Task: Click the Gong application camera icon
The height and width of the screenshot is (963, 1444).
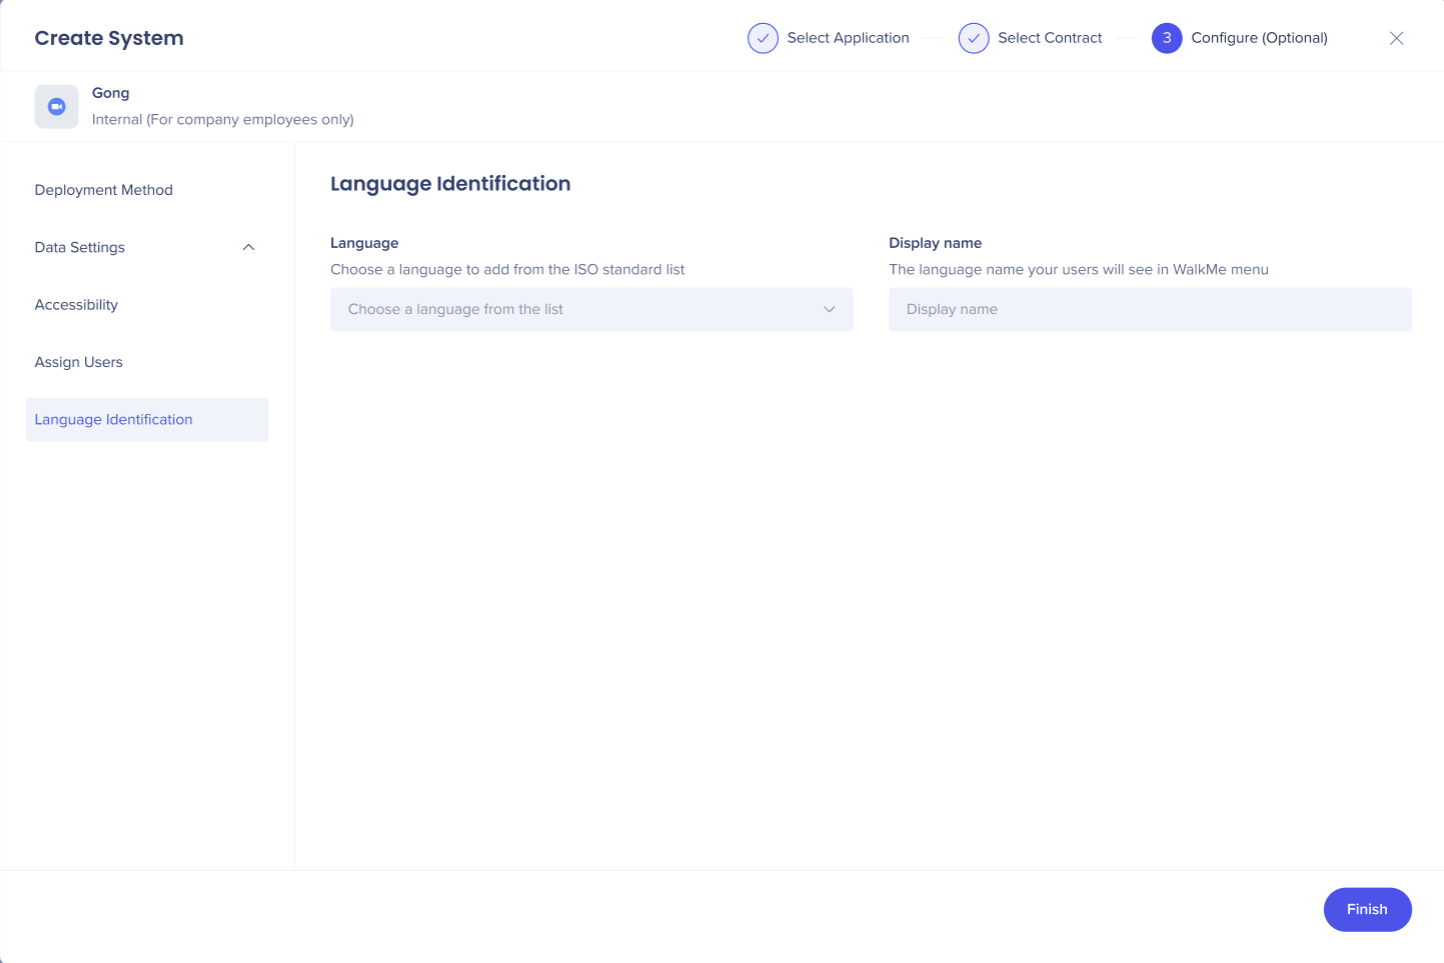Action: pos(57,106)
